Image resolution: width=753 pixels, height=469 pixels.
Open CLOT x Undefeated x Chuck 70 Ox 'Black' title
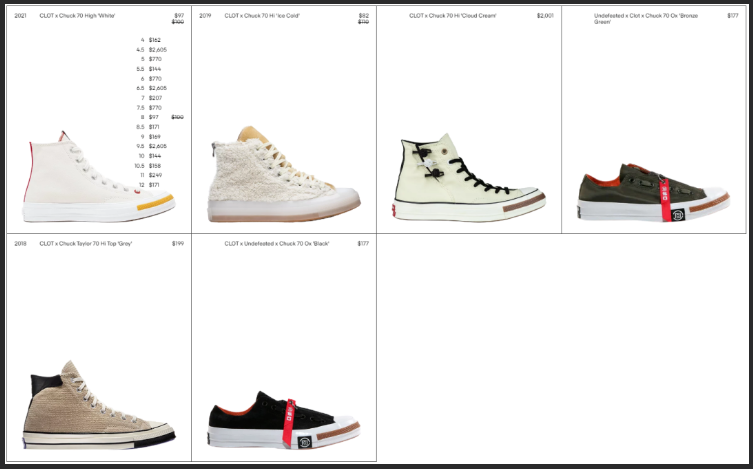(277, 244)
